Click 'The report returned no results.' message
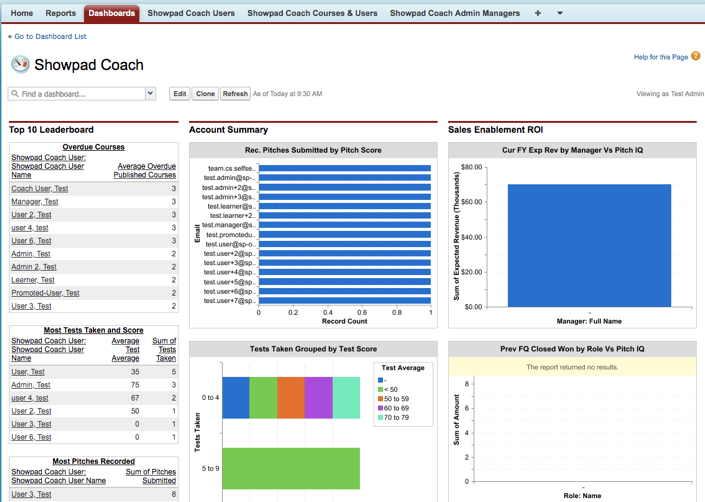 coord(572,367)
